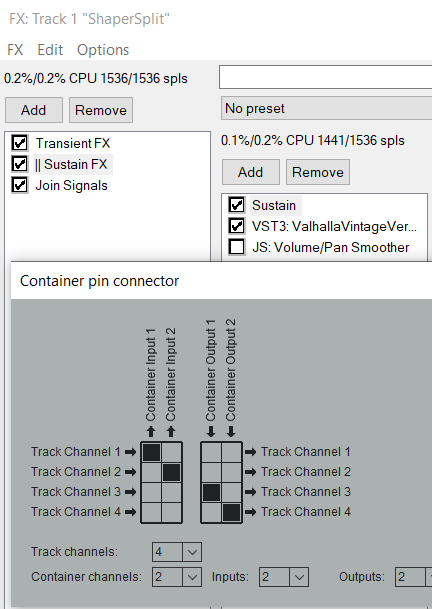Select the VST3: ValhallaVintageVerb entry
This screenshot has width=432, height=609.
[334, 226]
